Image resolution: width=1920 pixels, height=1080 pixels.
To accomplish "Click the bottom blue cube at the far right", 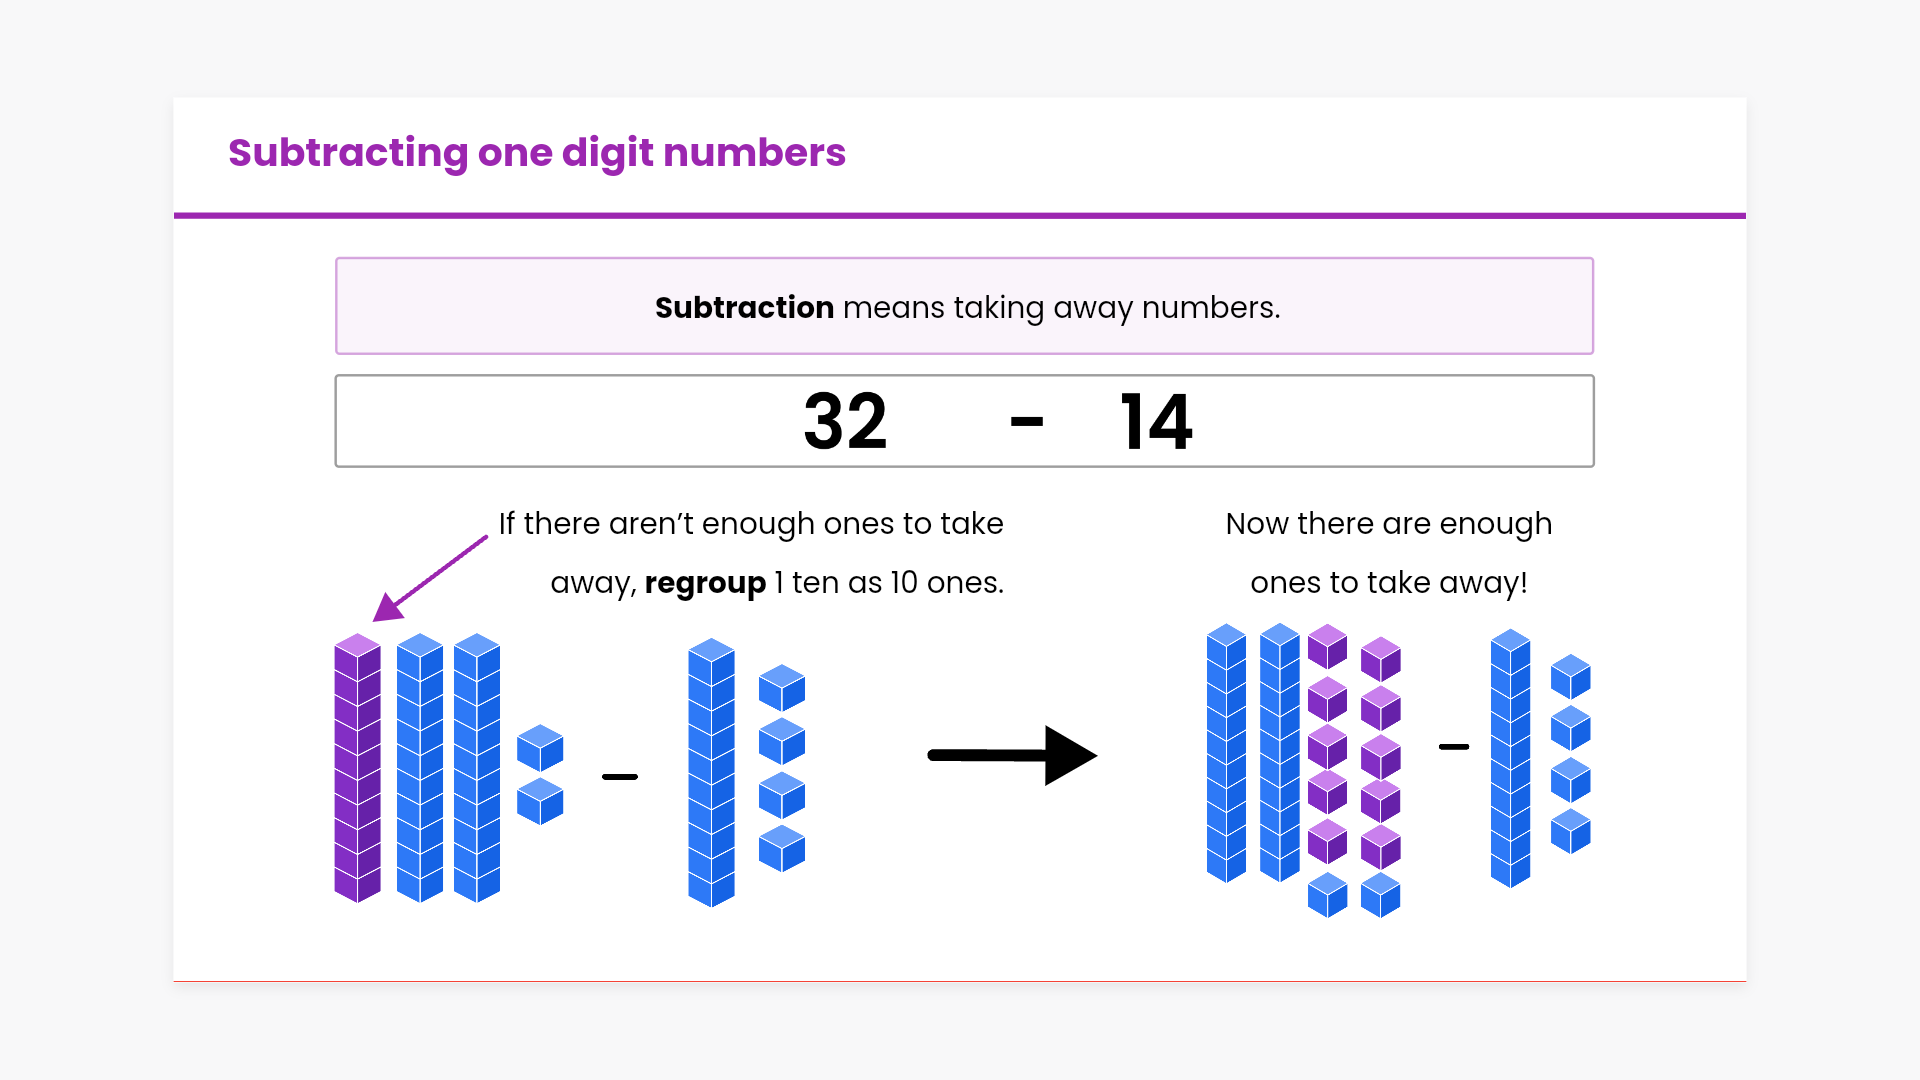I will coord(1570,831).
